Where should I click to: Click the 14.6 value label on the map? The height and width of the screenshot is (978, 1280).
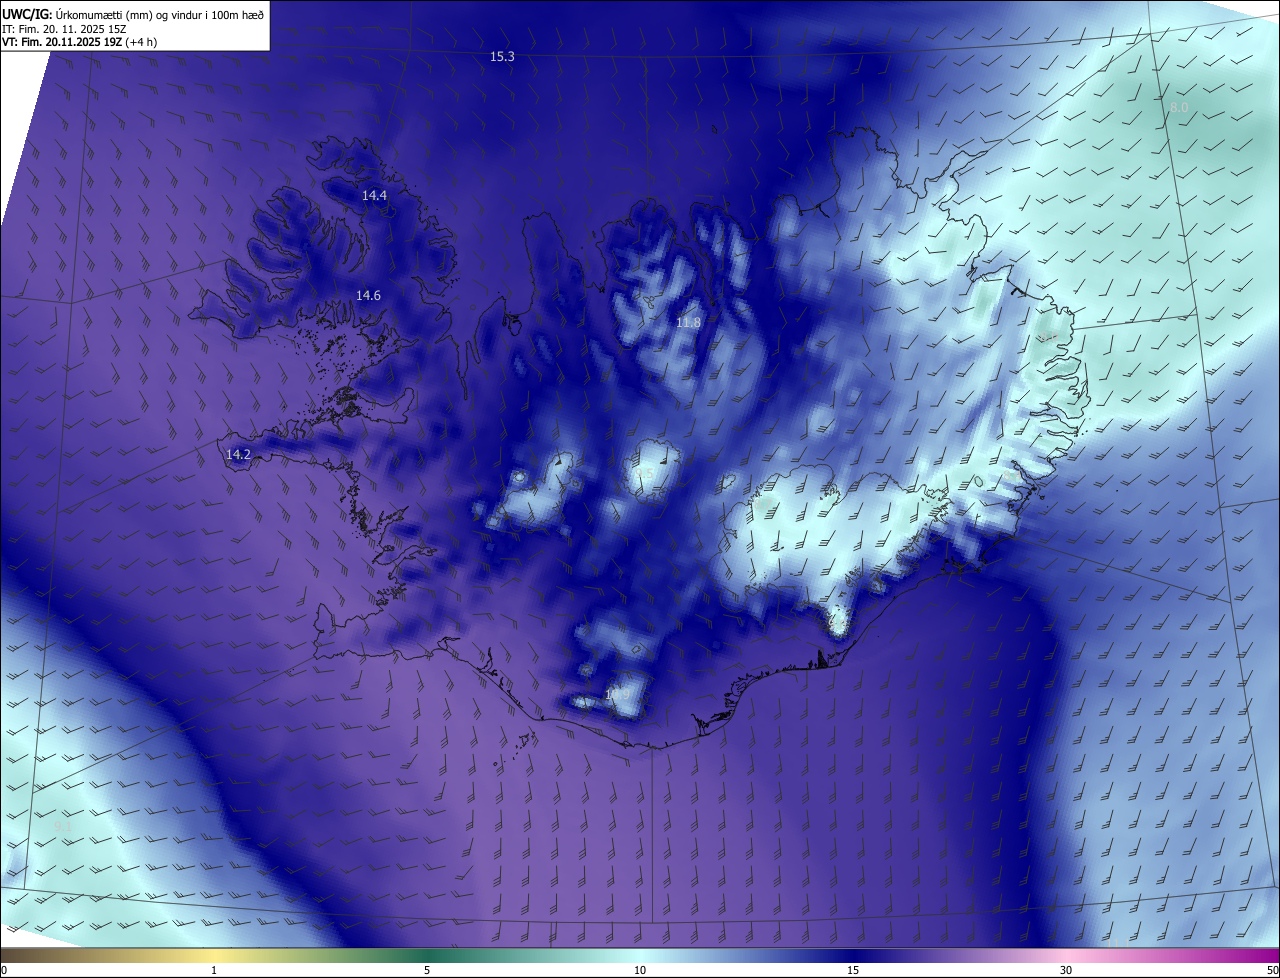pyautogui.click(x=368, y=295)
